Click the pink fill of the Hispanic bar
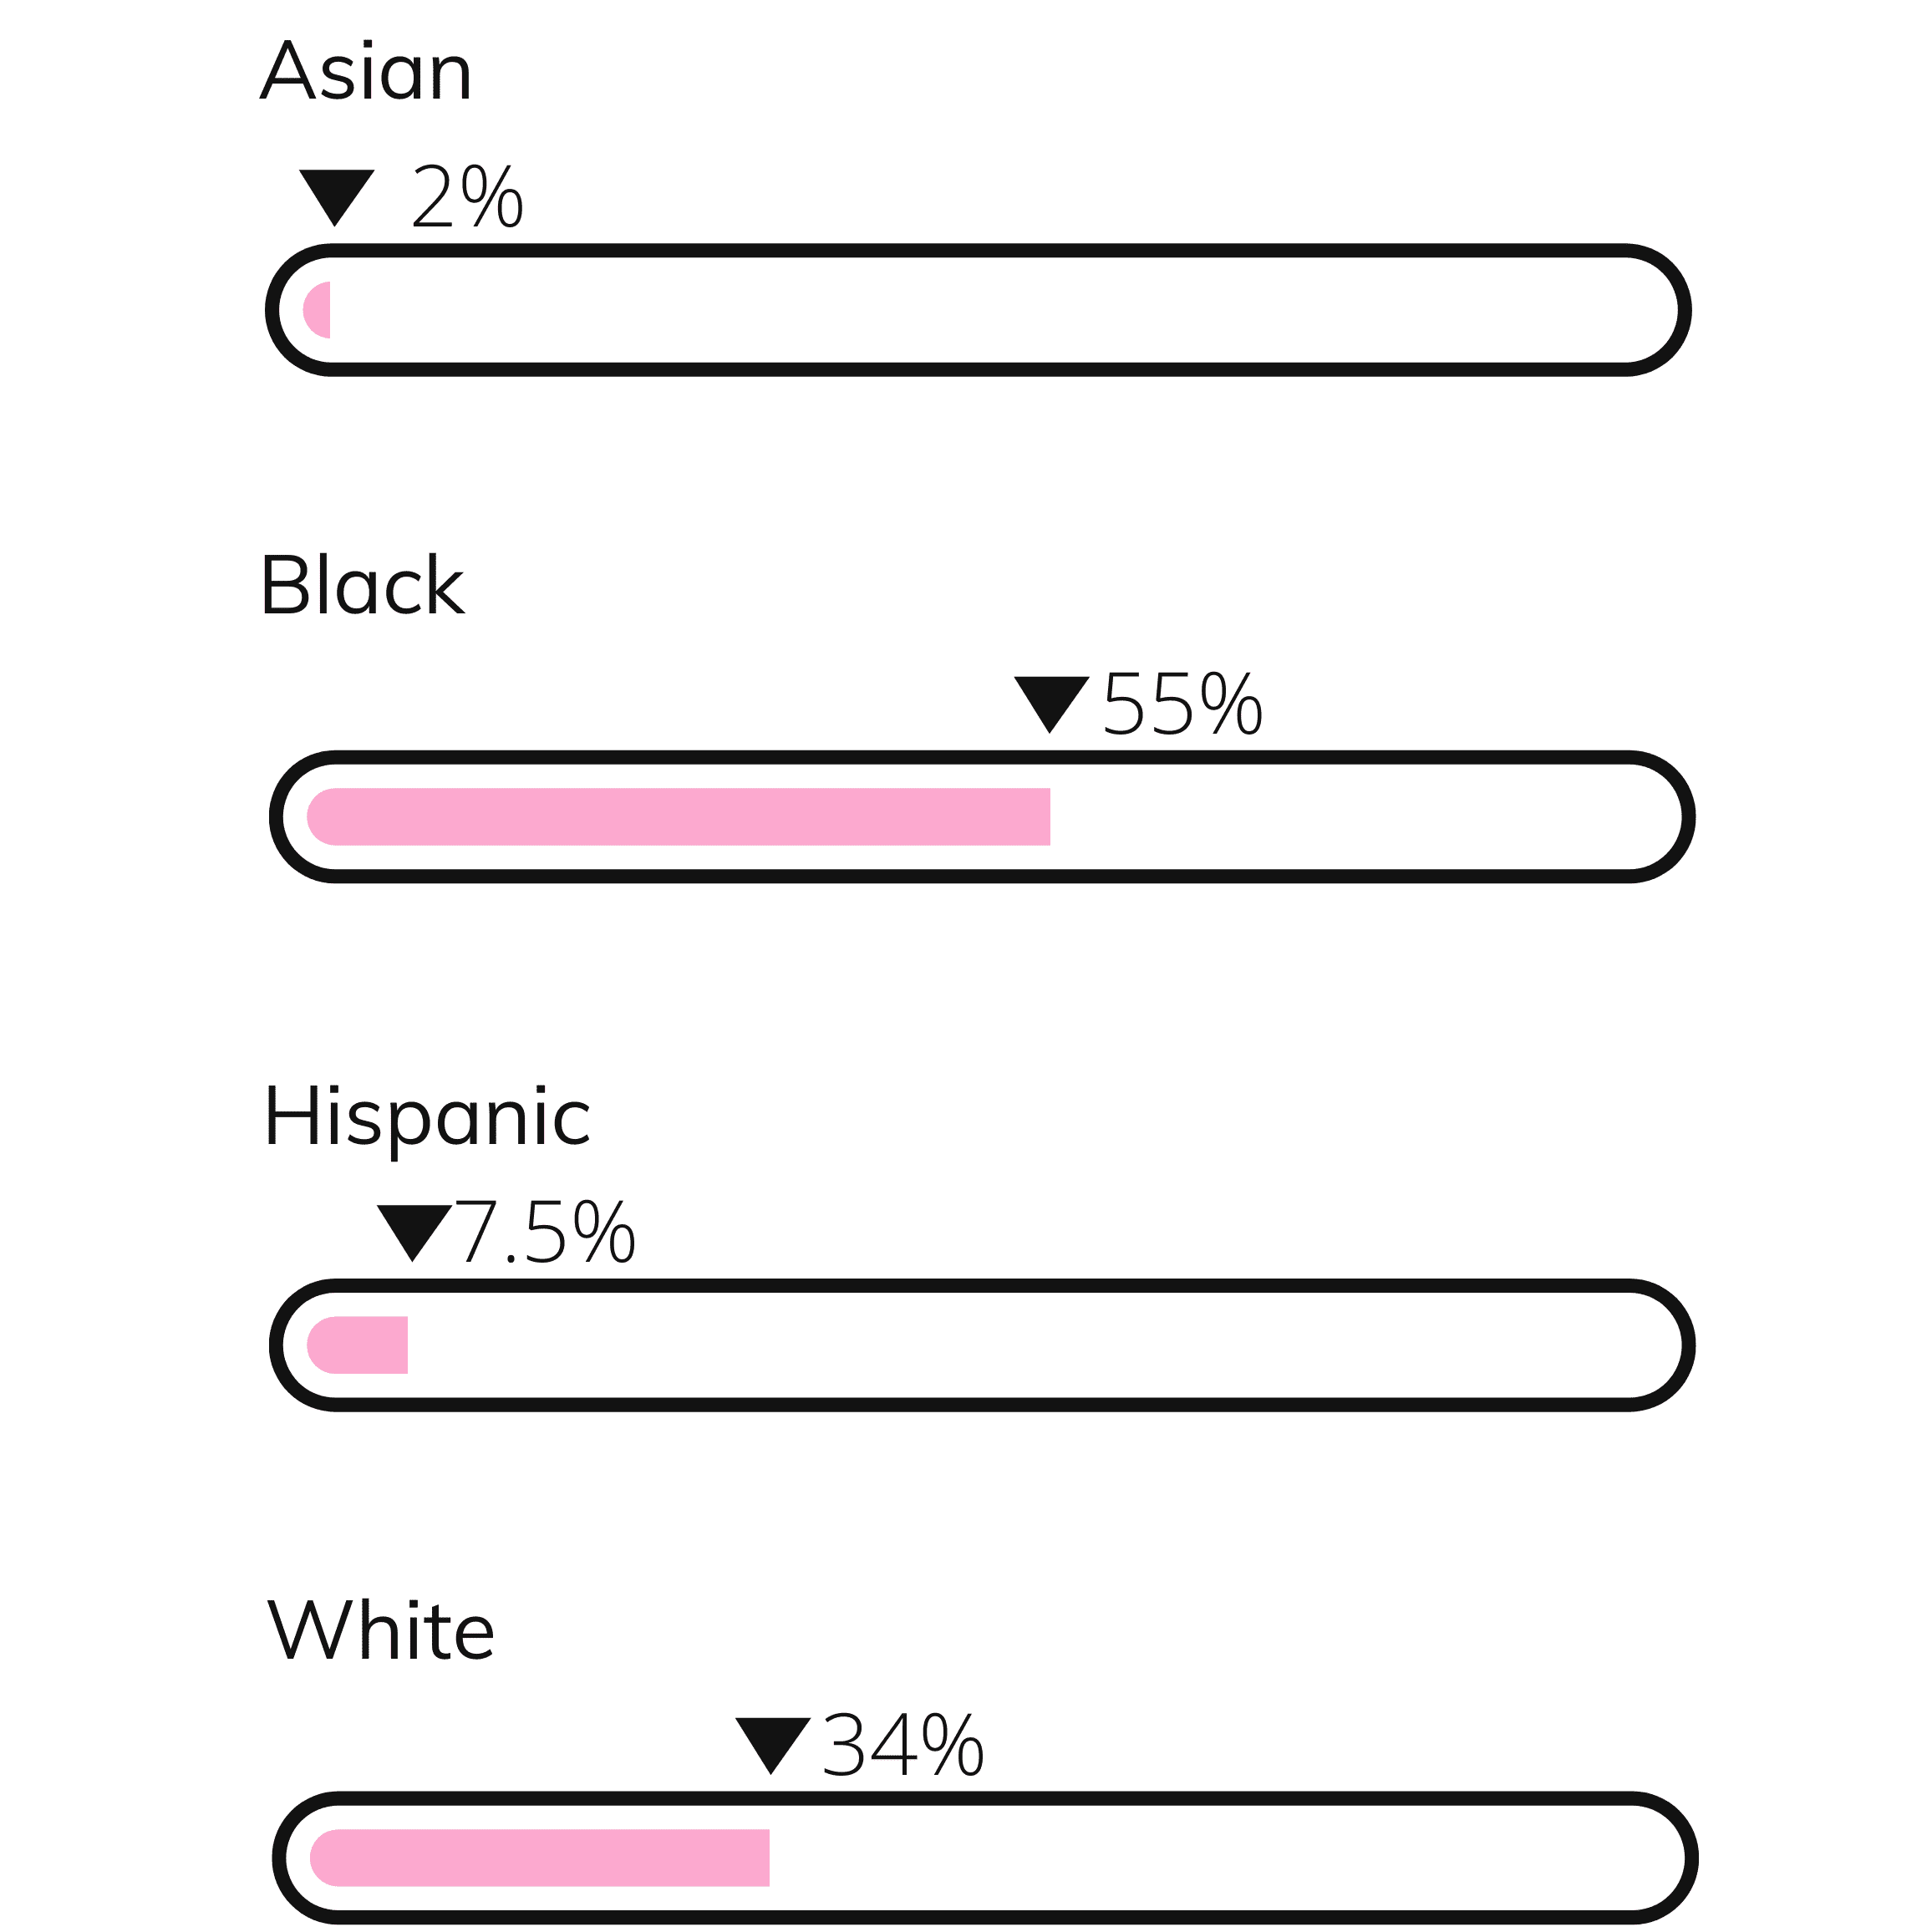This screenshot has height=1932, width=1932. 357,1345
